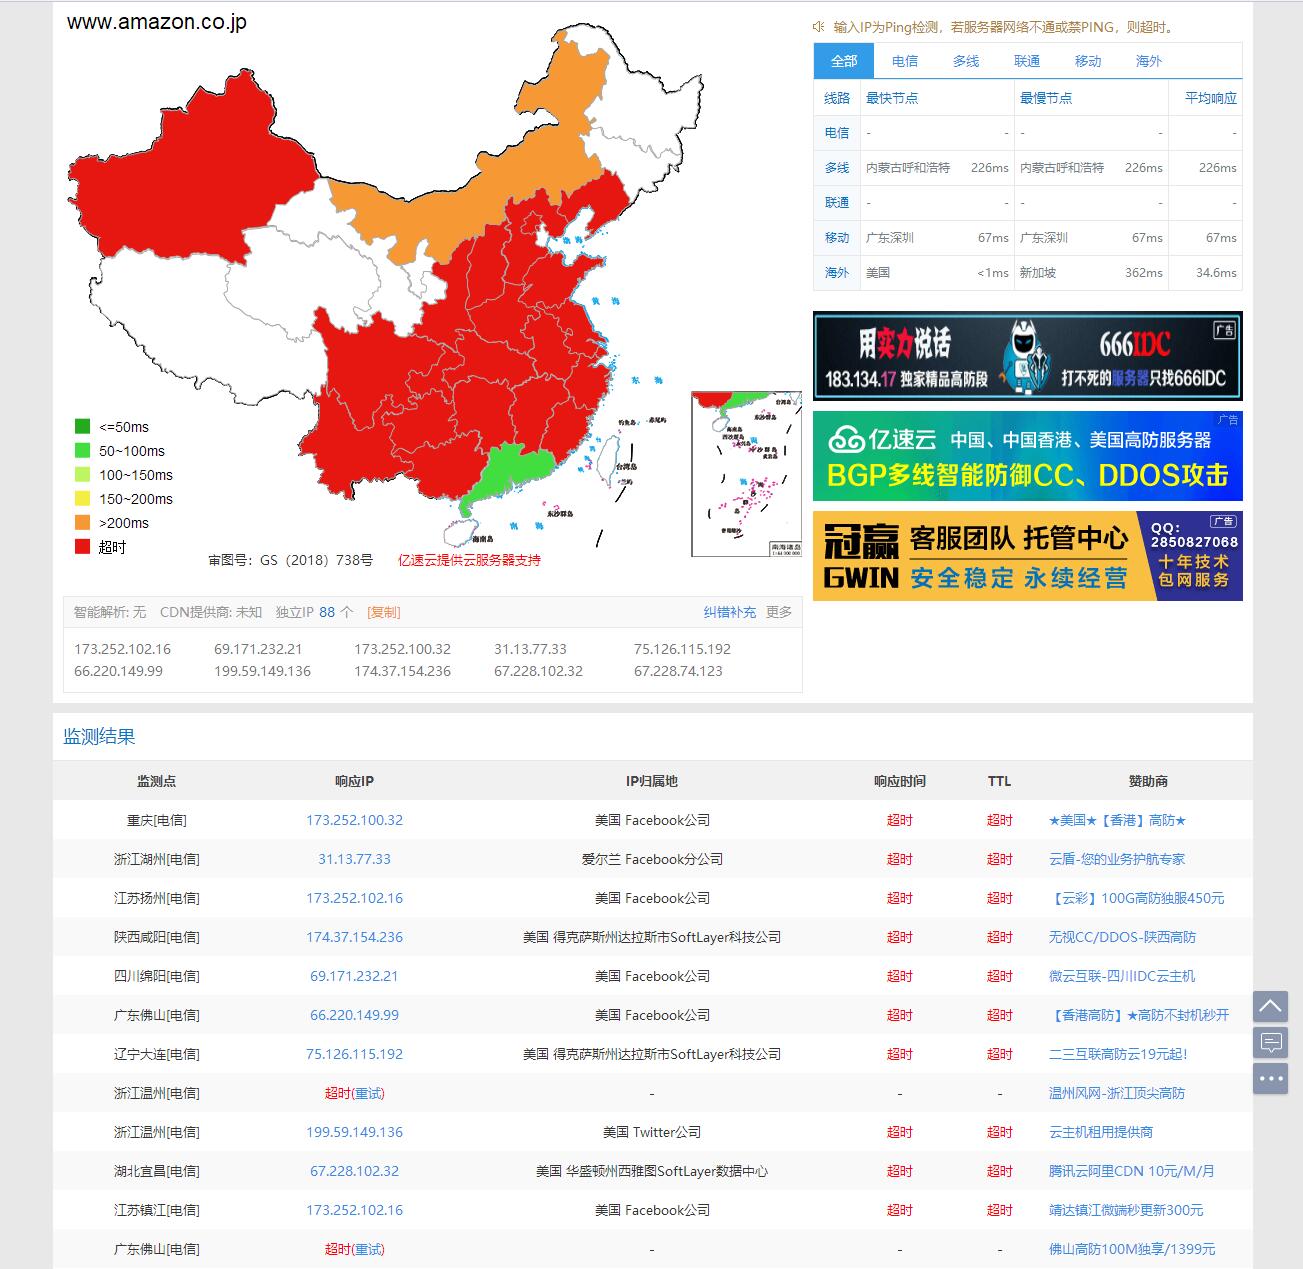Open 66.220.149.99 in 广东佛山 row

354,1015
